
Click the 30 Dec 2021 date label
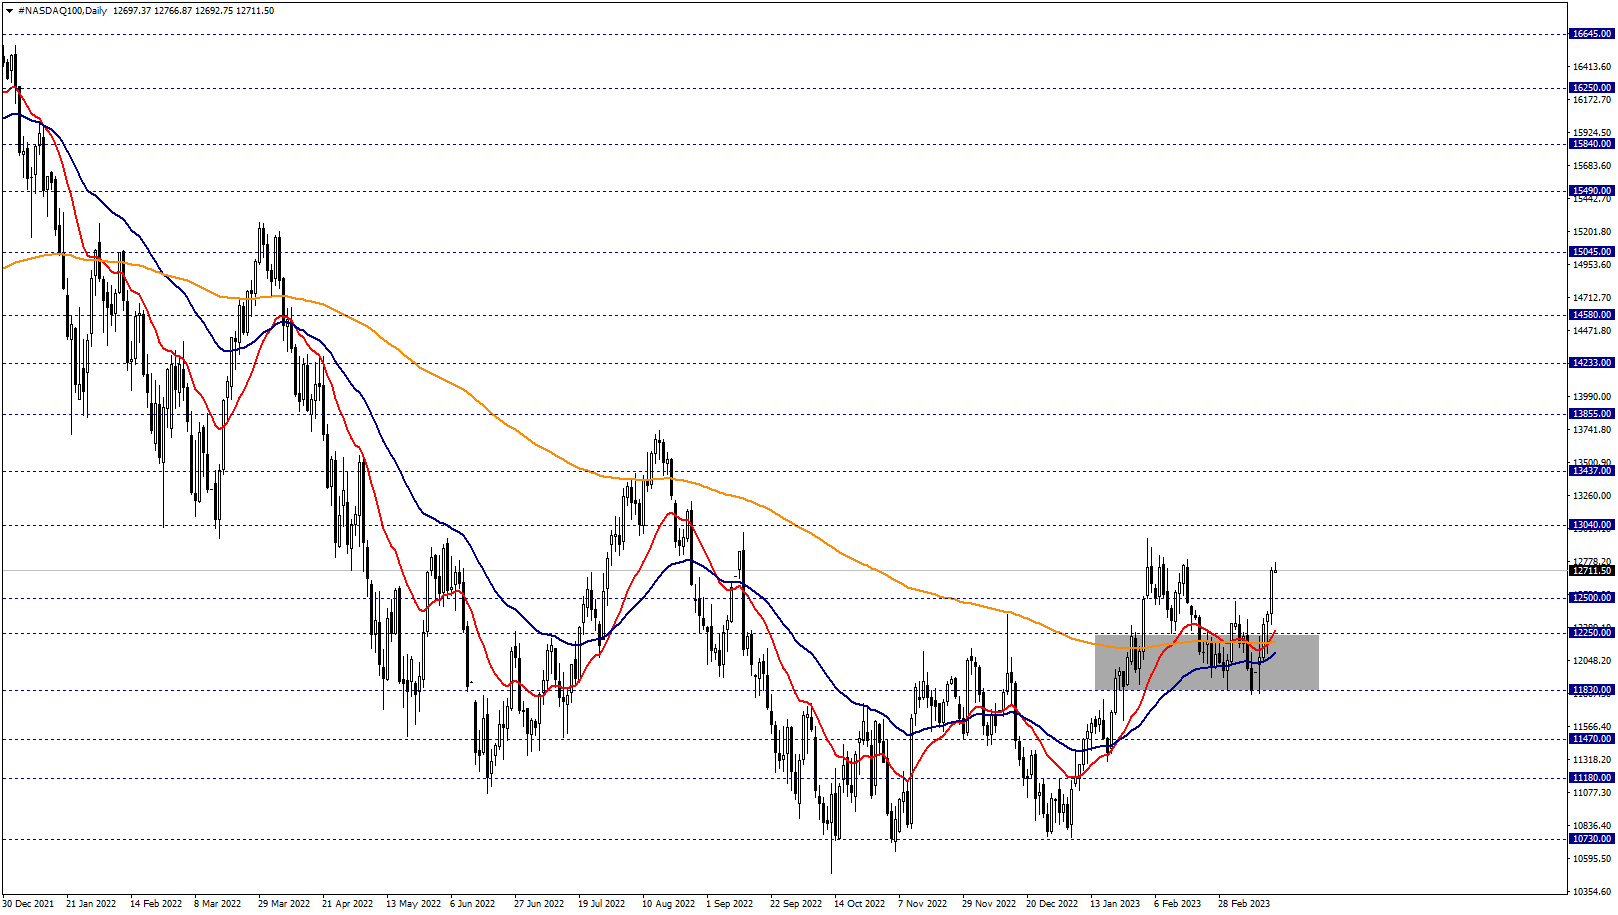[28, 904]
